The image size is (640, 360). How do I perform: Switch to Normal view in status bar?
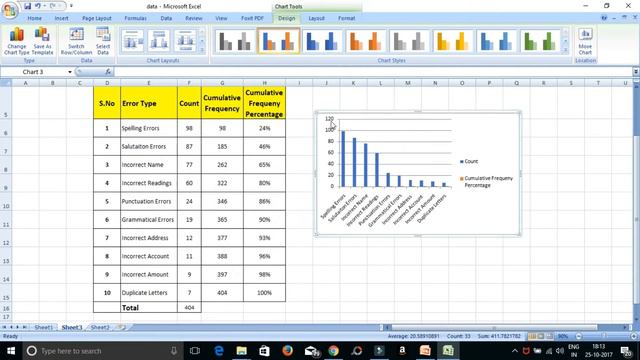click(x=532, y=336)
